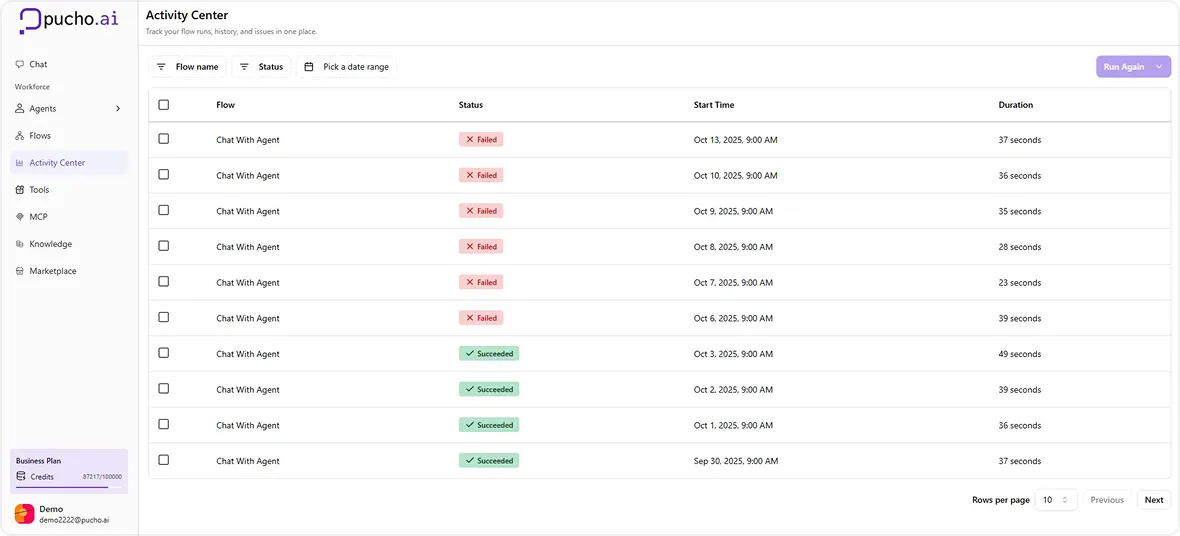Click the Start Time column header
The width and height of the screenshot is (1180, 536).
713,105
